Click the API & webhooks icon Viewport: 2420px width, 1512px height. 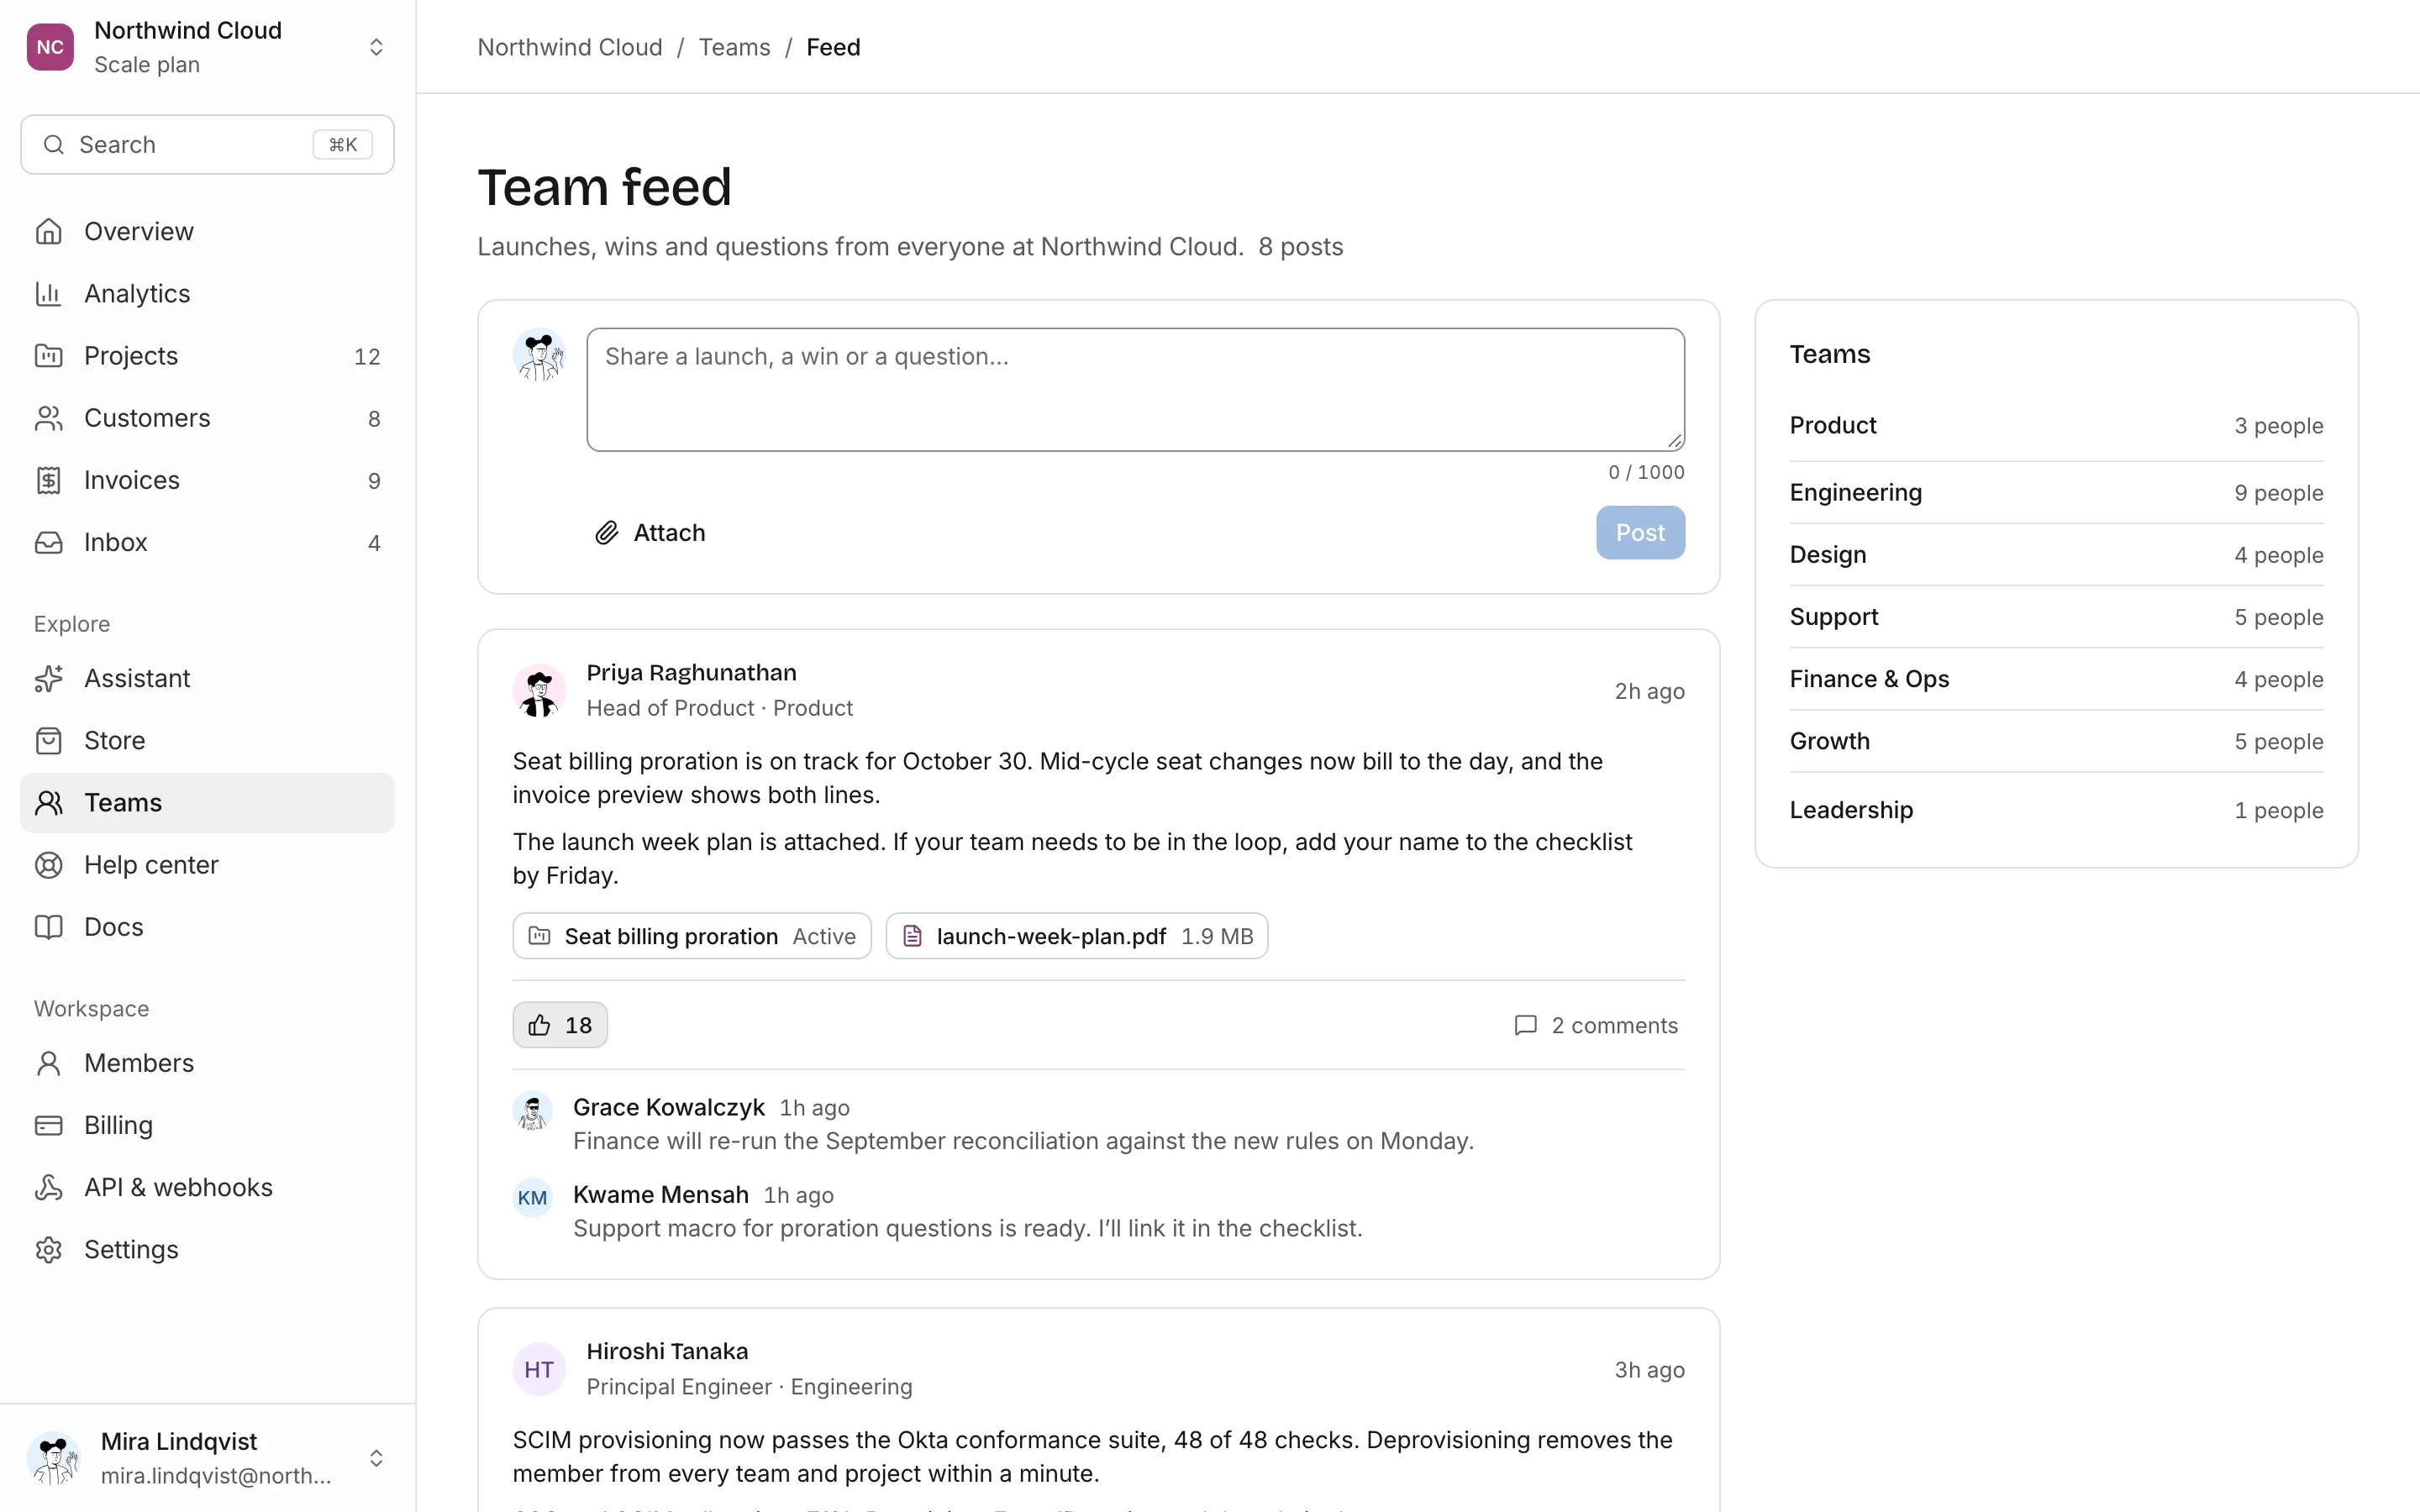tap(48, 1187)
